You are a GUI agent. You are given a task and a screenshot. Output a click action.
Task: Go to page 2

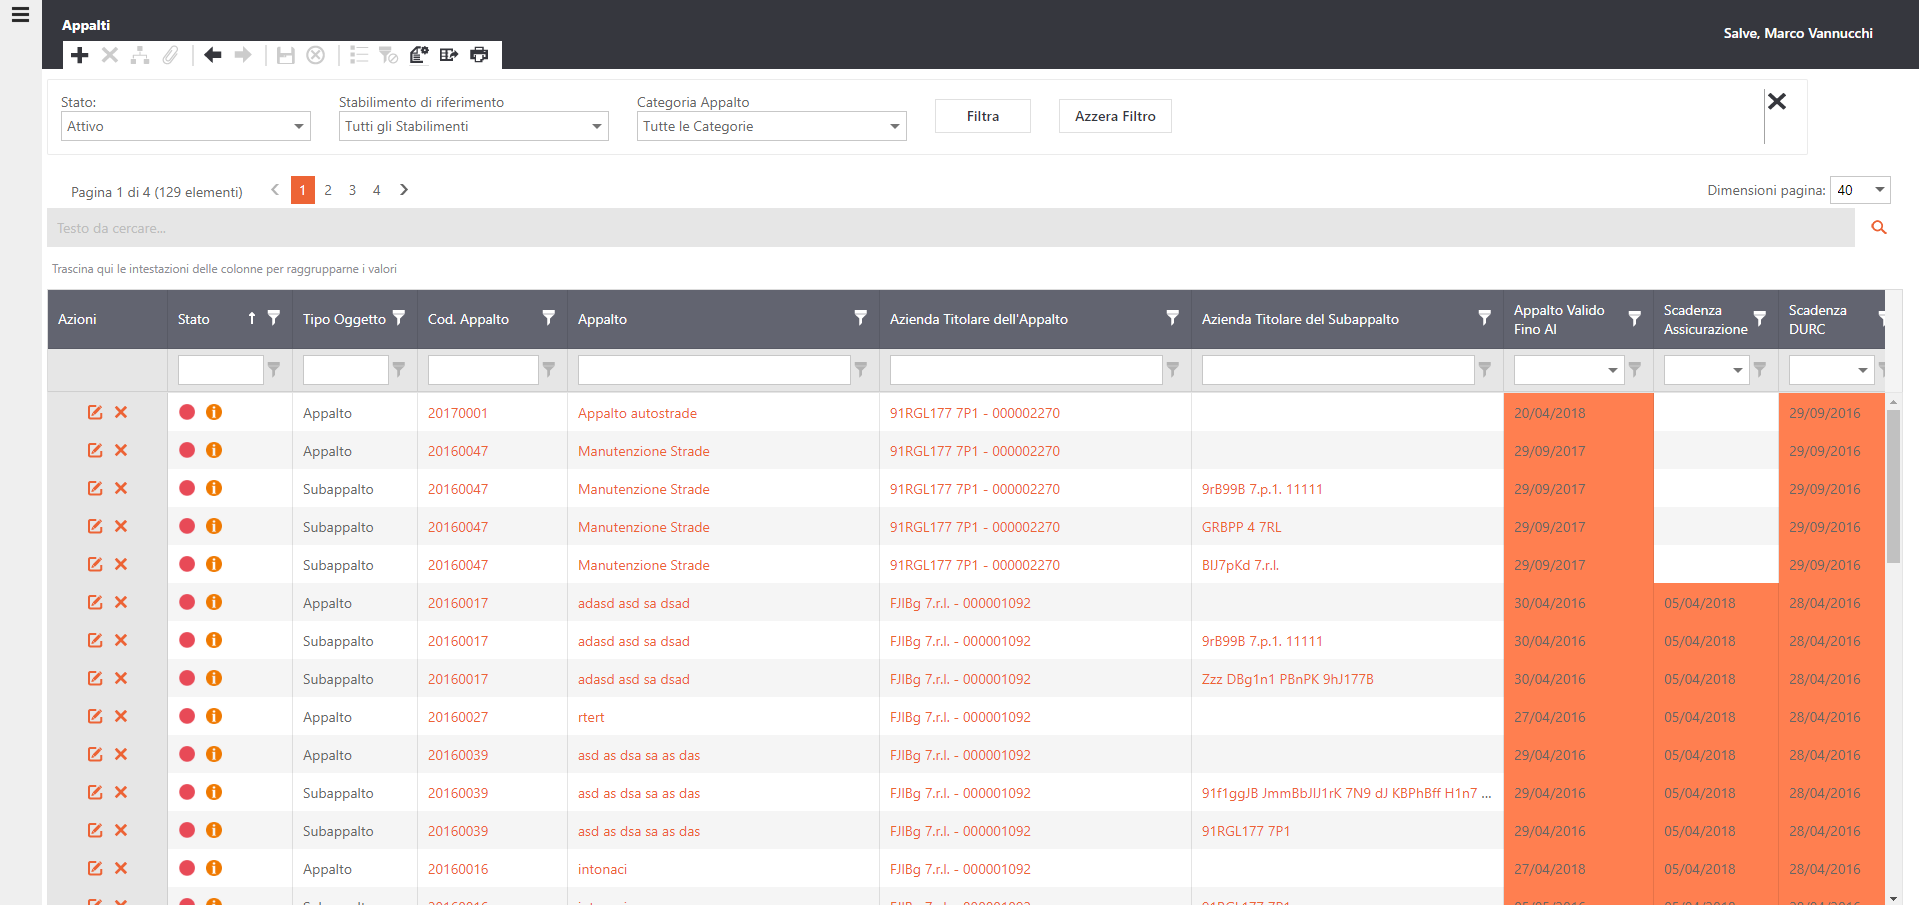coord(328,190)
